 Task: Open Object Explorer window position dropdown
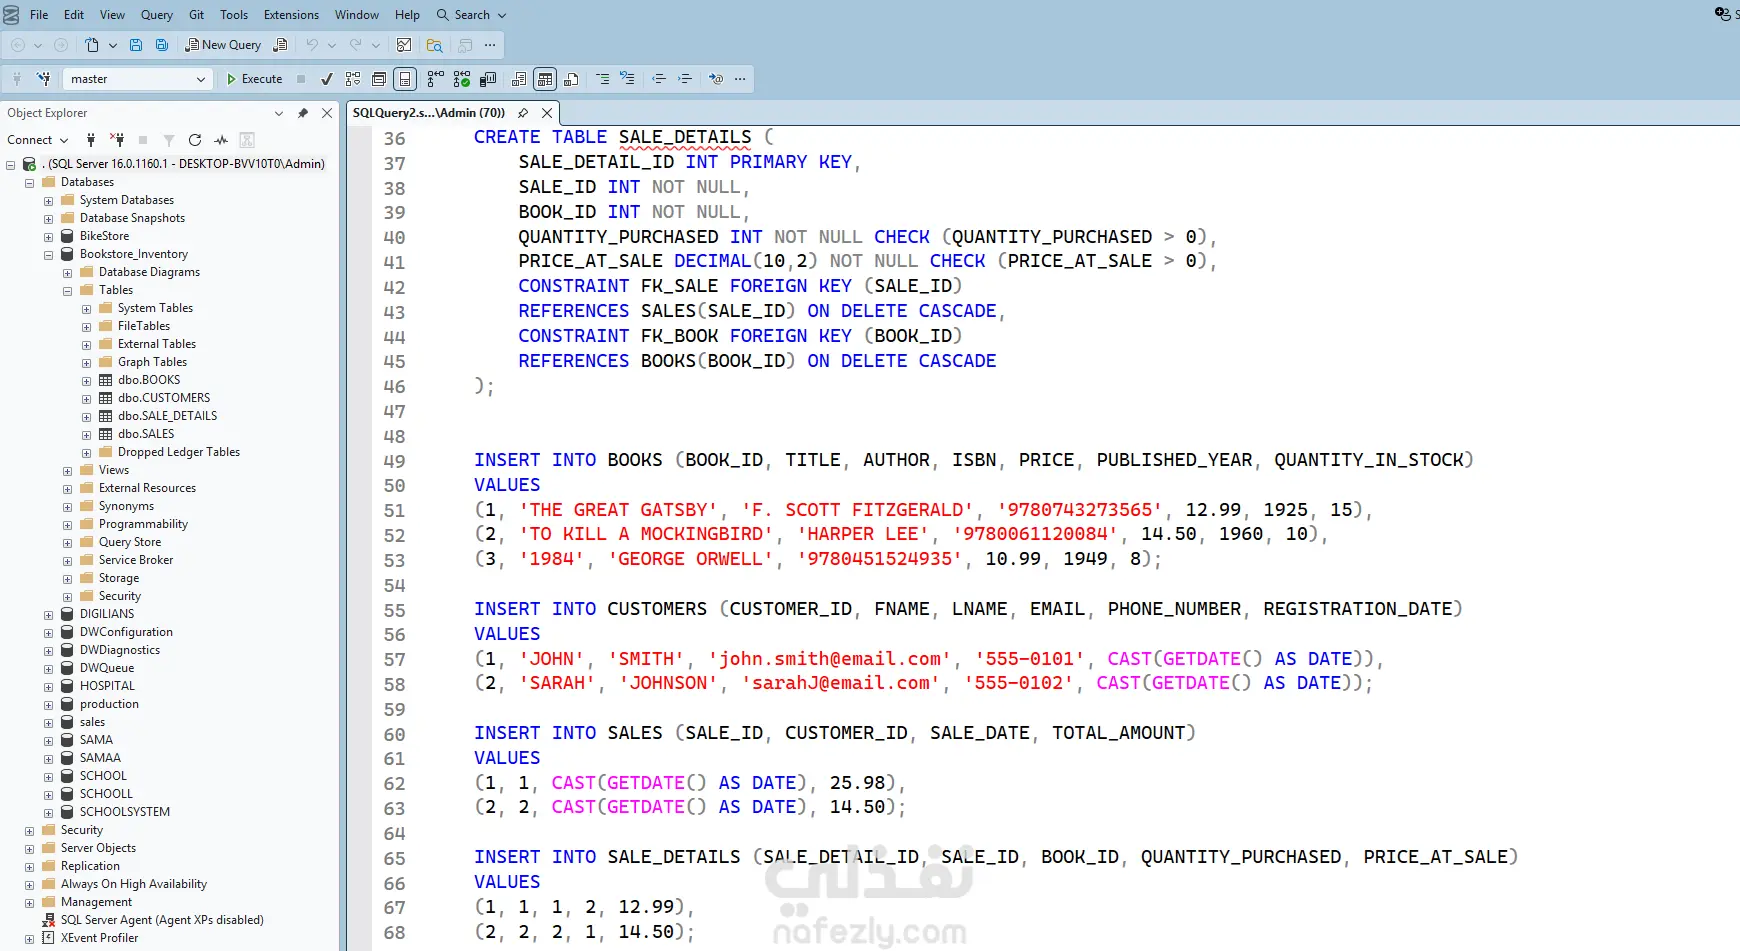279,113
